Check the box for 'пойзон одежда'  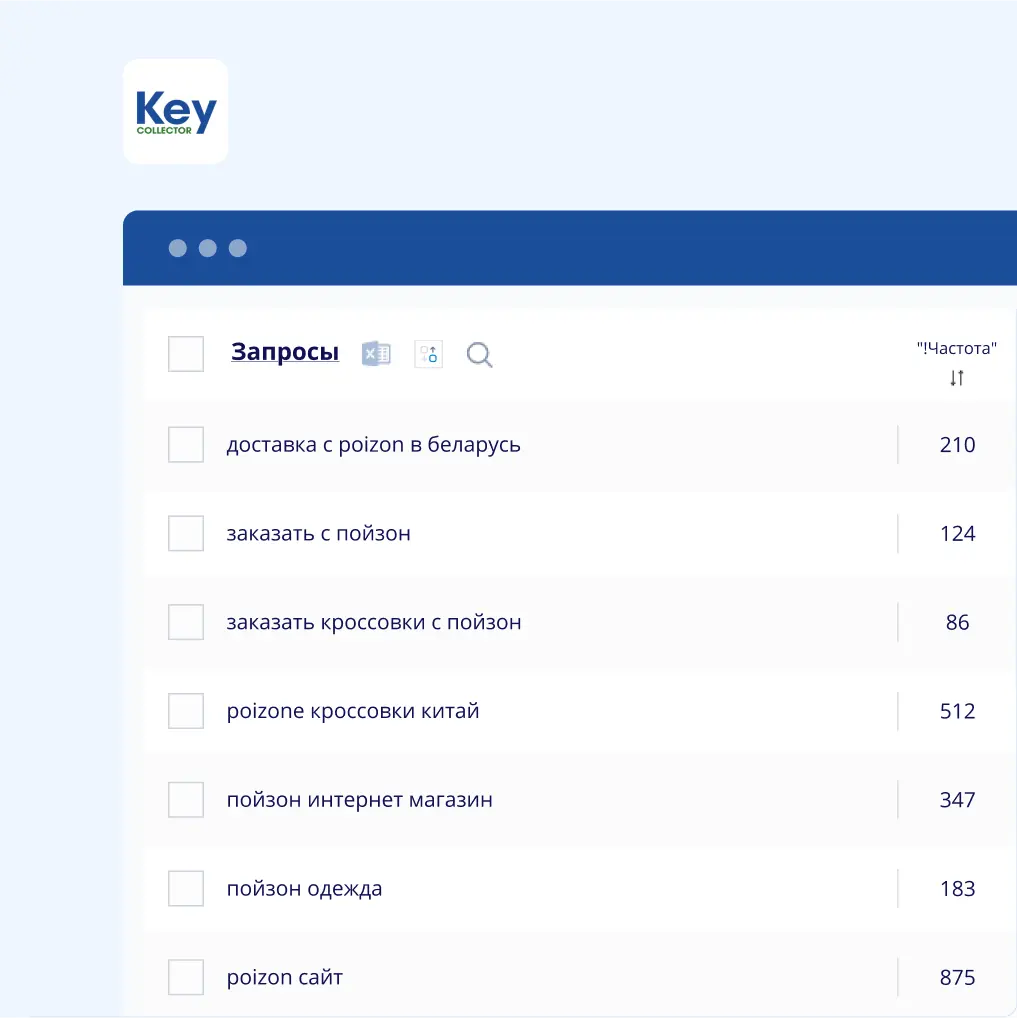click(186, 888)
